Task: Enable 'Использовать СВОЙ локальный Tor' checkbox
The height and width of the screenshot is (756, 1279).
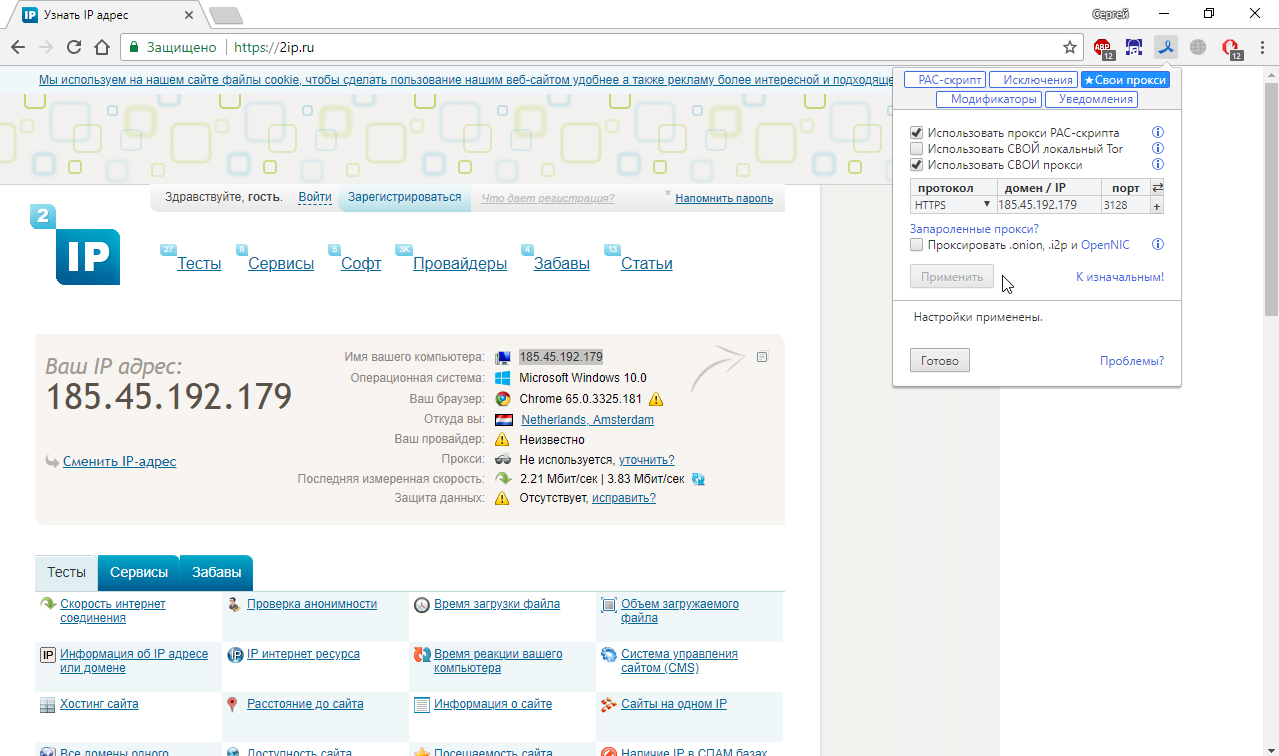Action: (x=916, y=149)
